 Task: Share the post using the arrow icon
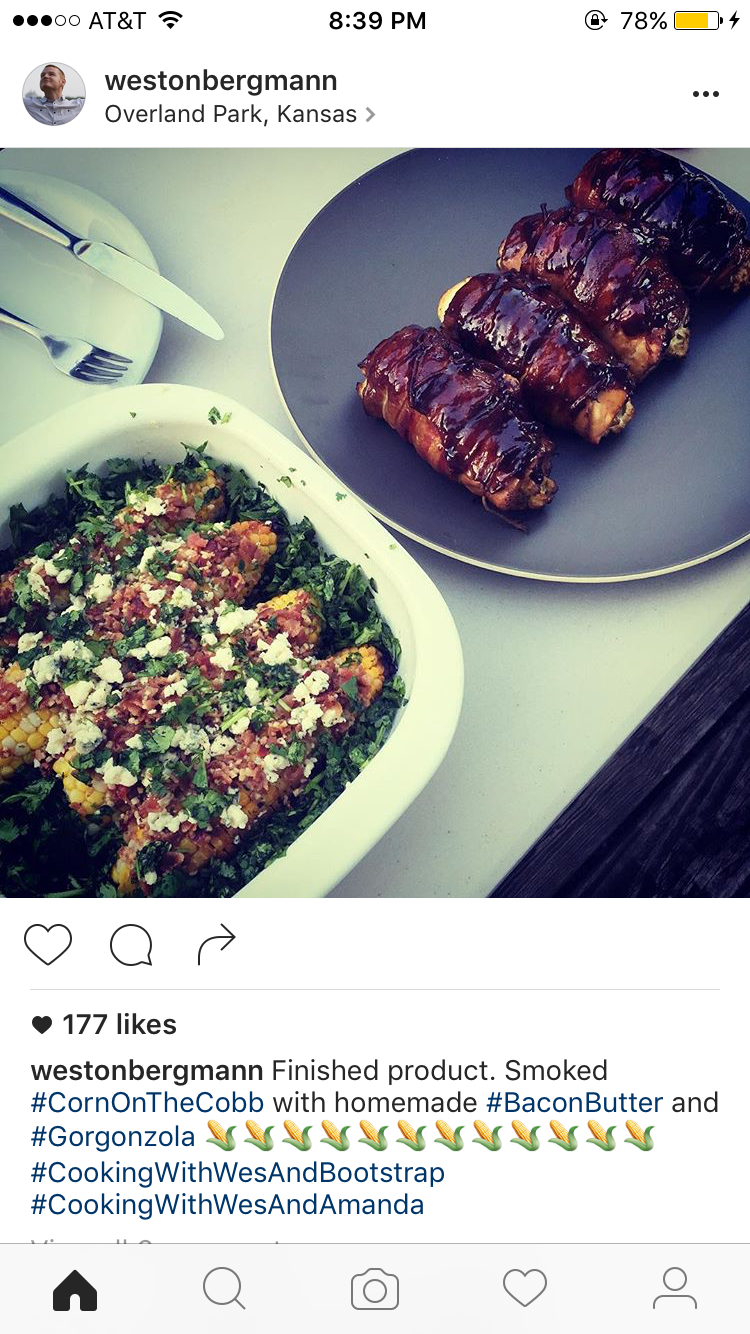pyautogui.click(x=216, y=944)
